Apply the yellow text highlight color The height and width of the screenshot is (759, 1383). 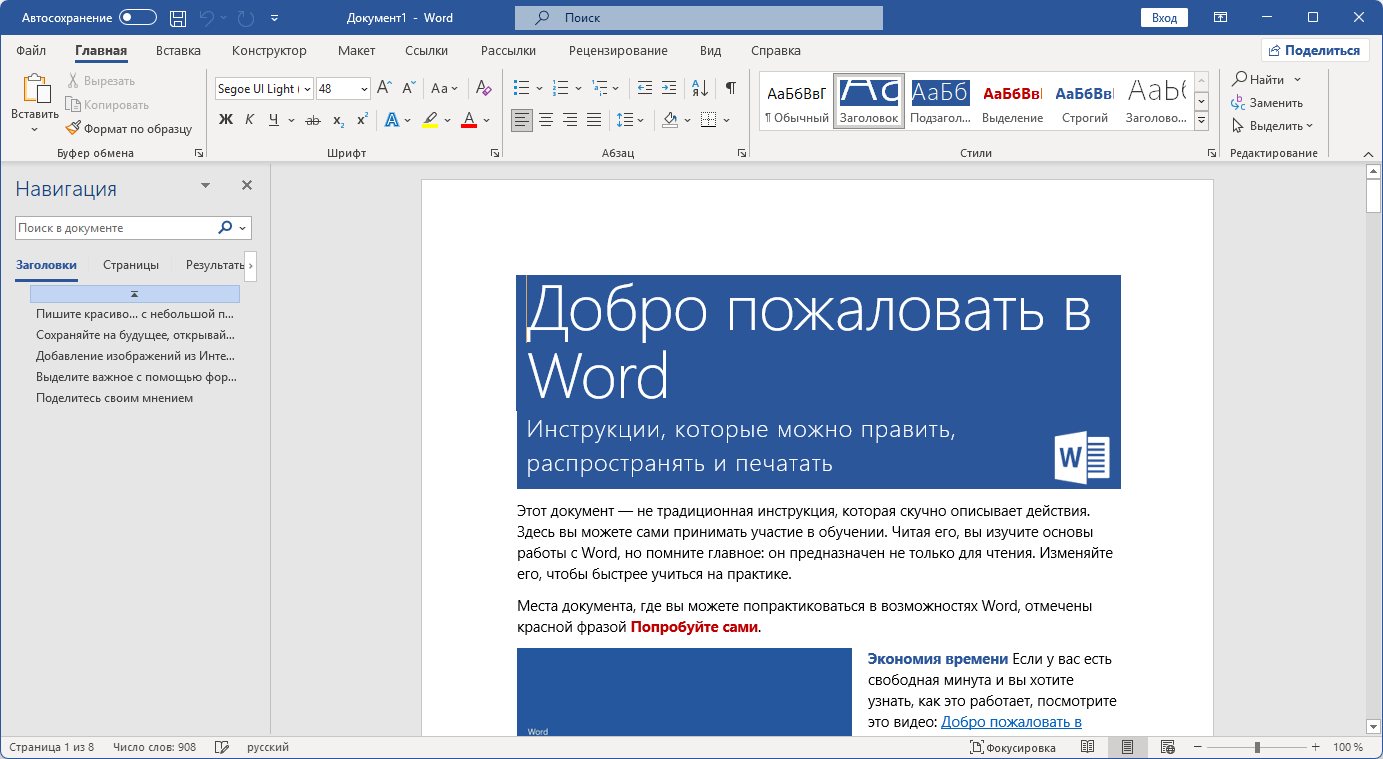pos(430,120)
